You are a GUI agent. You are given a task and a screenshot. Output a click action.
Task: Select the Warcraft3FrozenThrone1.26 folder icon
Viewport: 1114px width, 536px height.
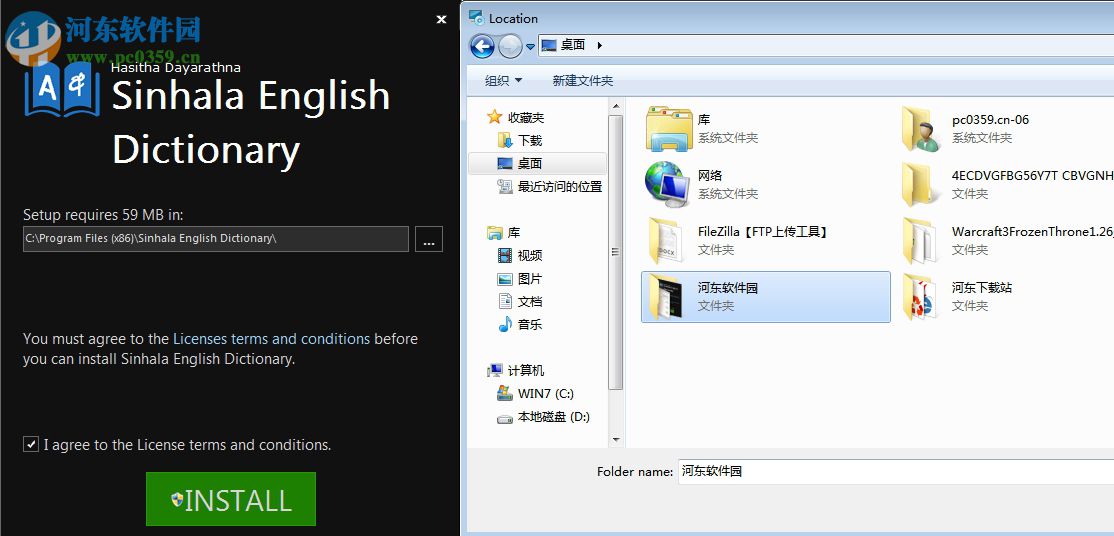tap(921, 241)
